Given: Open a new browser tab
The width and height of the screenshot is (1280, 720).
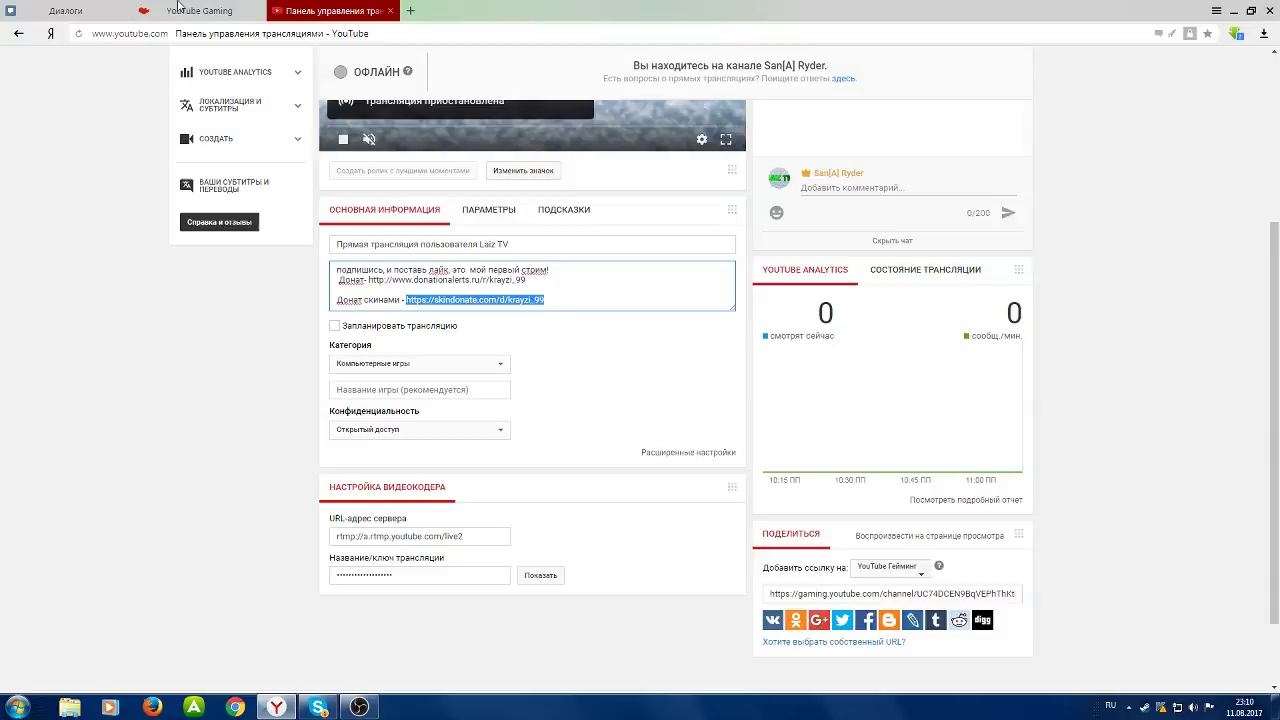Looking at the screenshot, I should 410,10.
